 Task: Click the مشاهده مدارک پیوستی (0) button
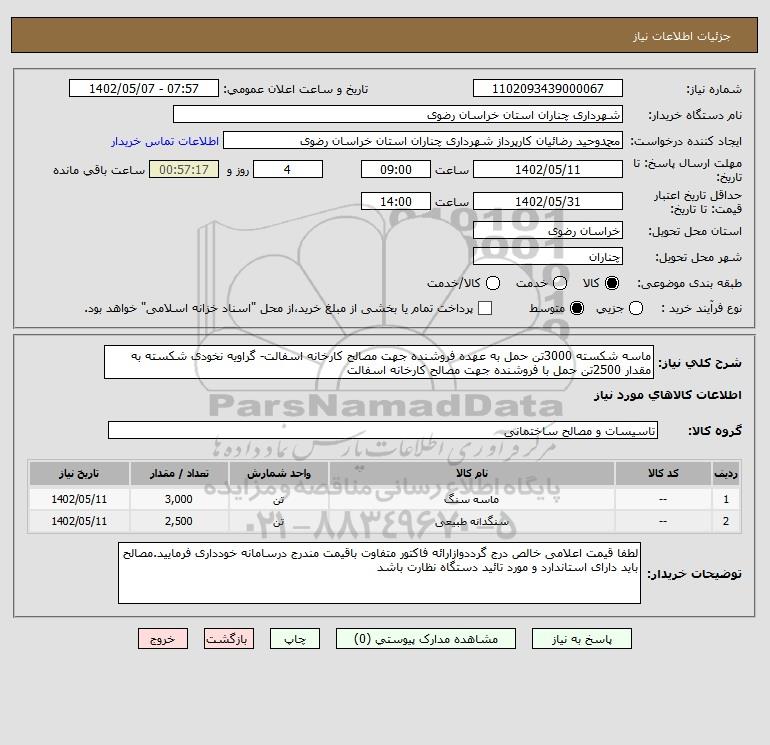click(x=426, y=638)
